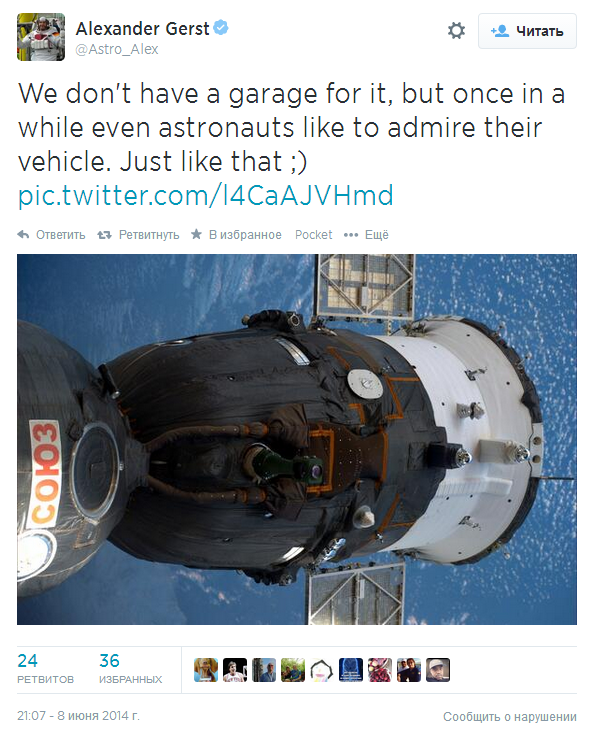
Task: Click the blue X-ray skull avatar
Action: tap(351, 670)
